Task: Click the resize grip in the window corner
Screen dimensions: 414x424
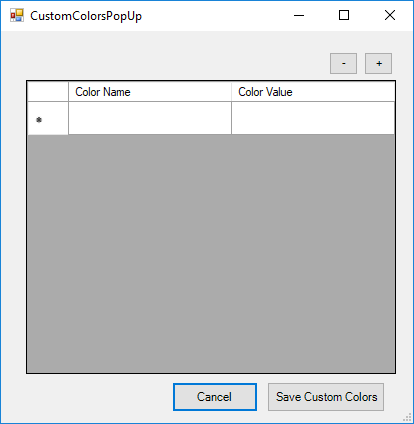Action: point(408,418)
